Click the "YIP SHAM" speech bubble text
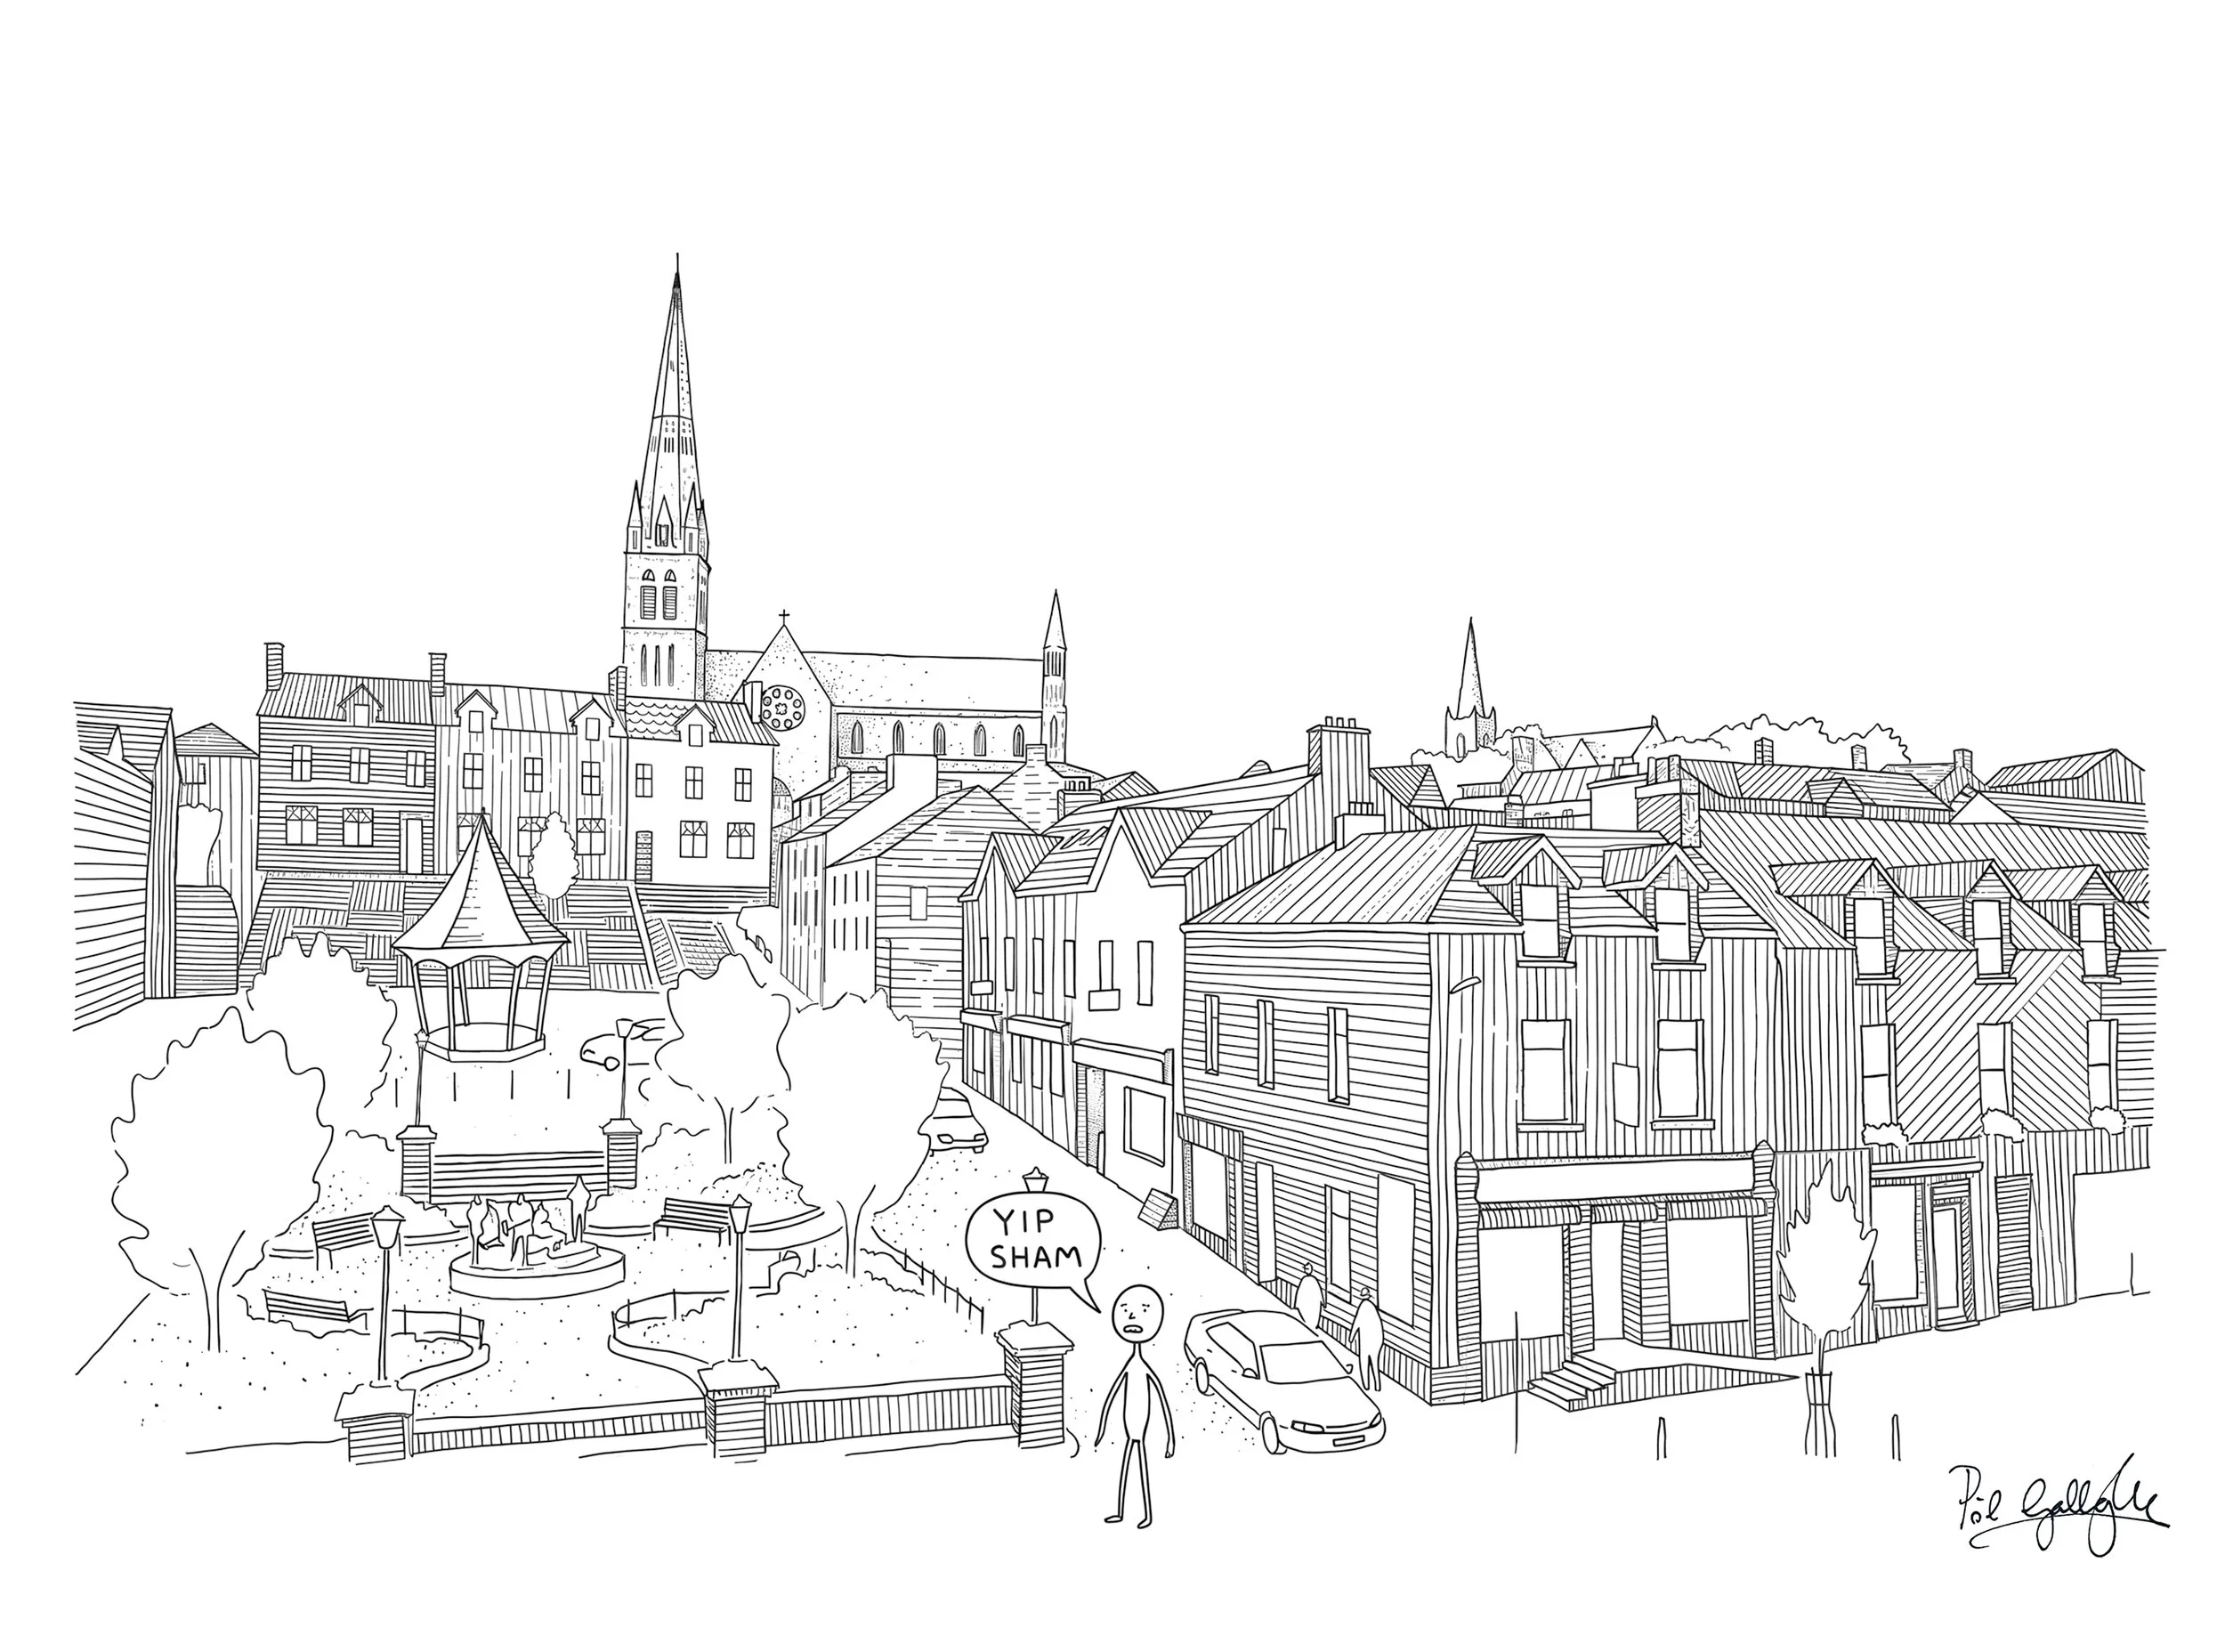The image size is (2225, 1652). point(1036,1241)
